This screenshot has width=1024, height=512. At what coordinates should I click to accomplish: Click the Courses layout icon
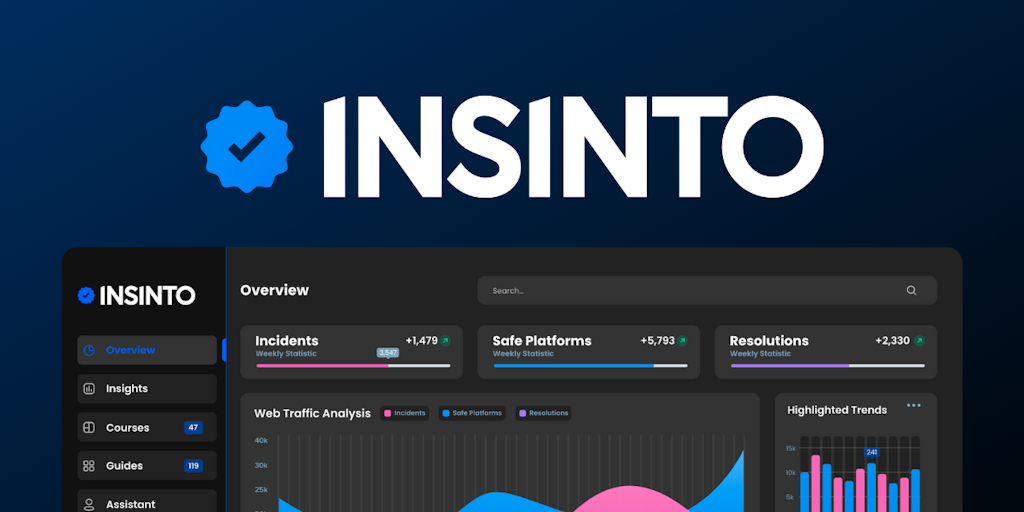coord(89,428)
